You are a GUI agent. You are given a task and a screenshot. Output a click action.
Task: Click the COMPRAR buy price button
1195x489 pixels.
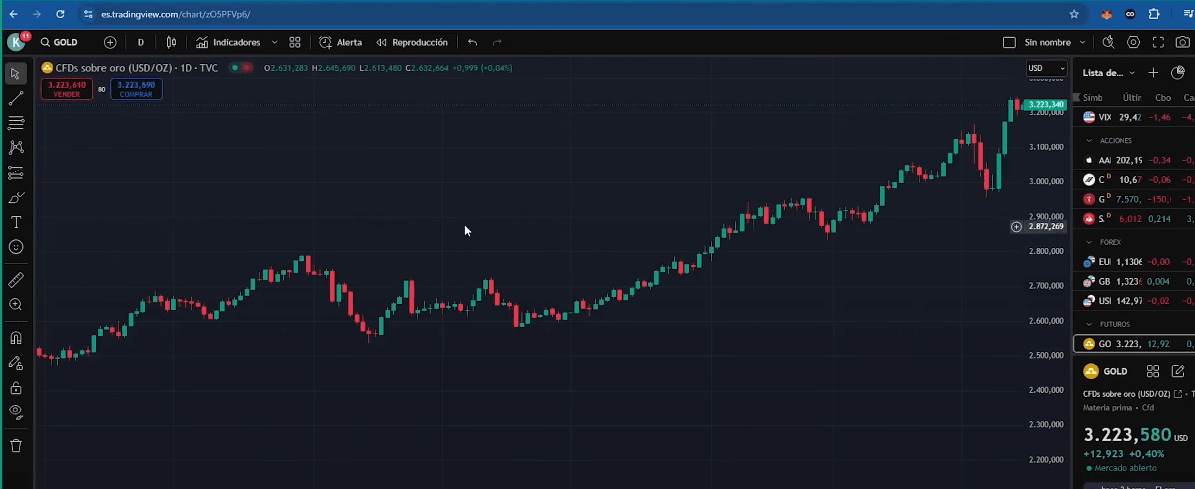tap(136, 89)
